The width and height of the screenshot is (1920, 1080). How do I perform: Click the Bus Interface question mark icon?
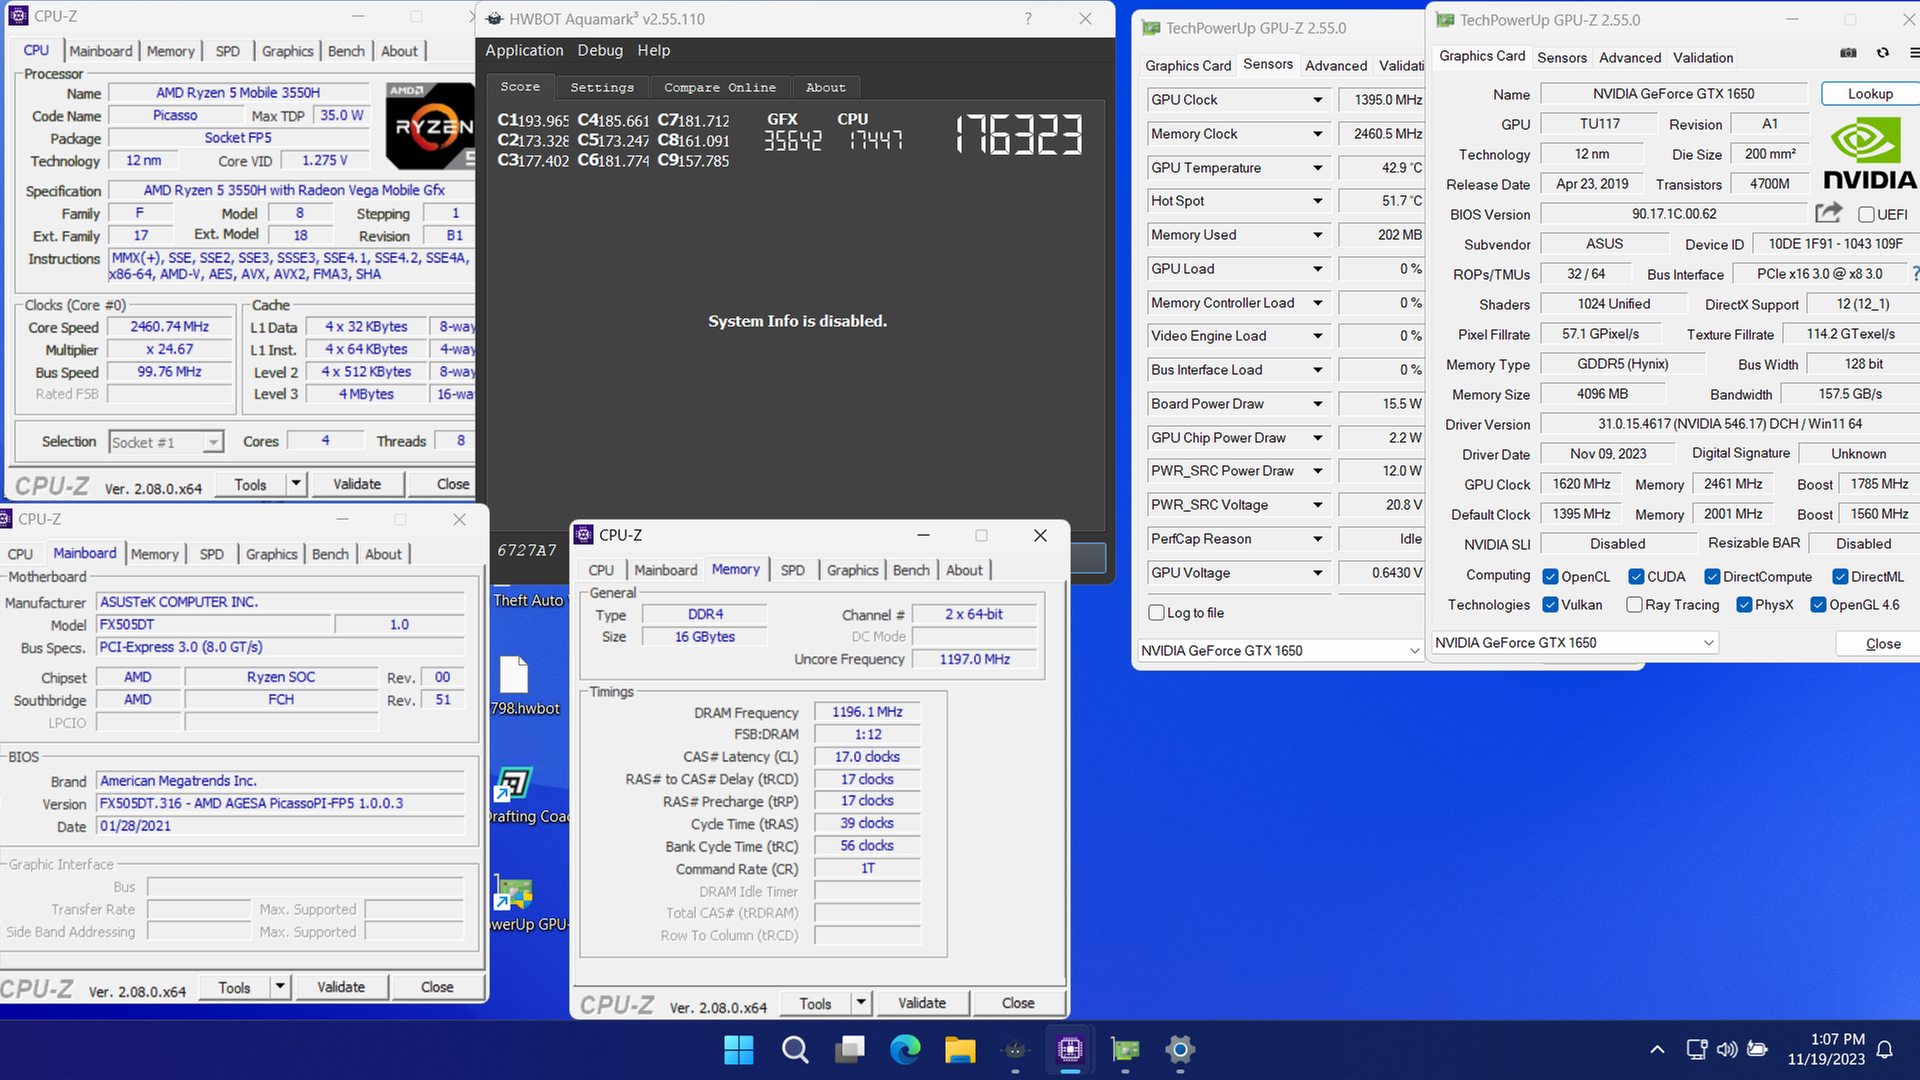[x=1915, y=273]
